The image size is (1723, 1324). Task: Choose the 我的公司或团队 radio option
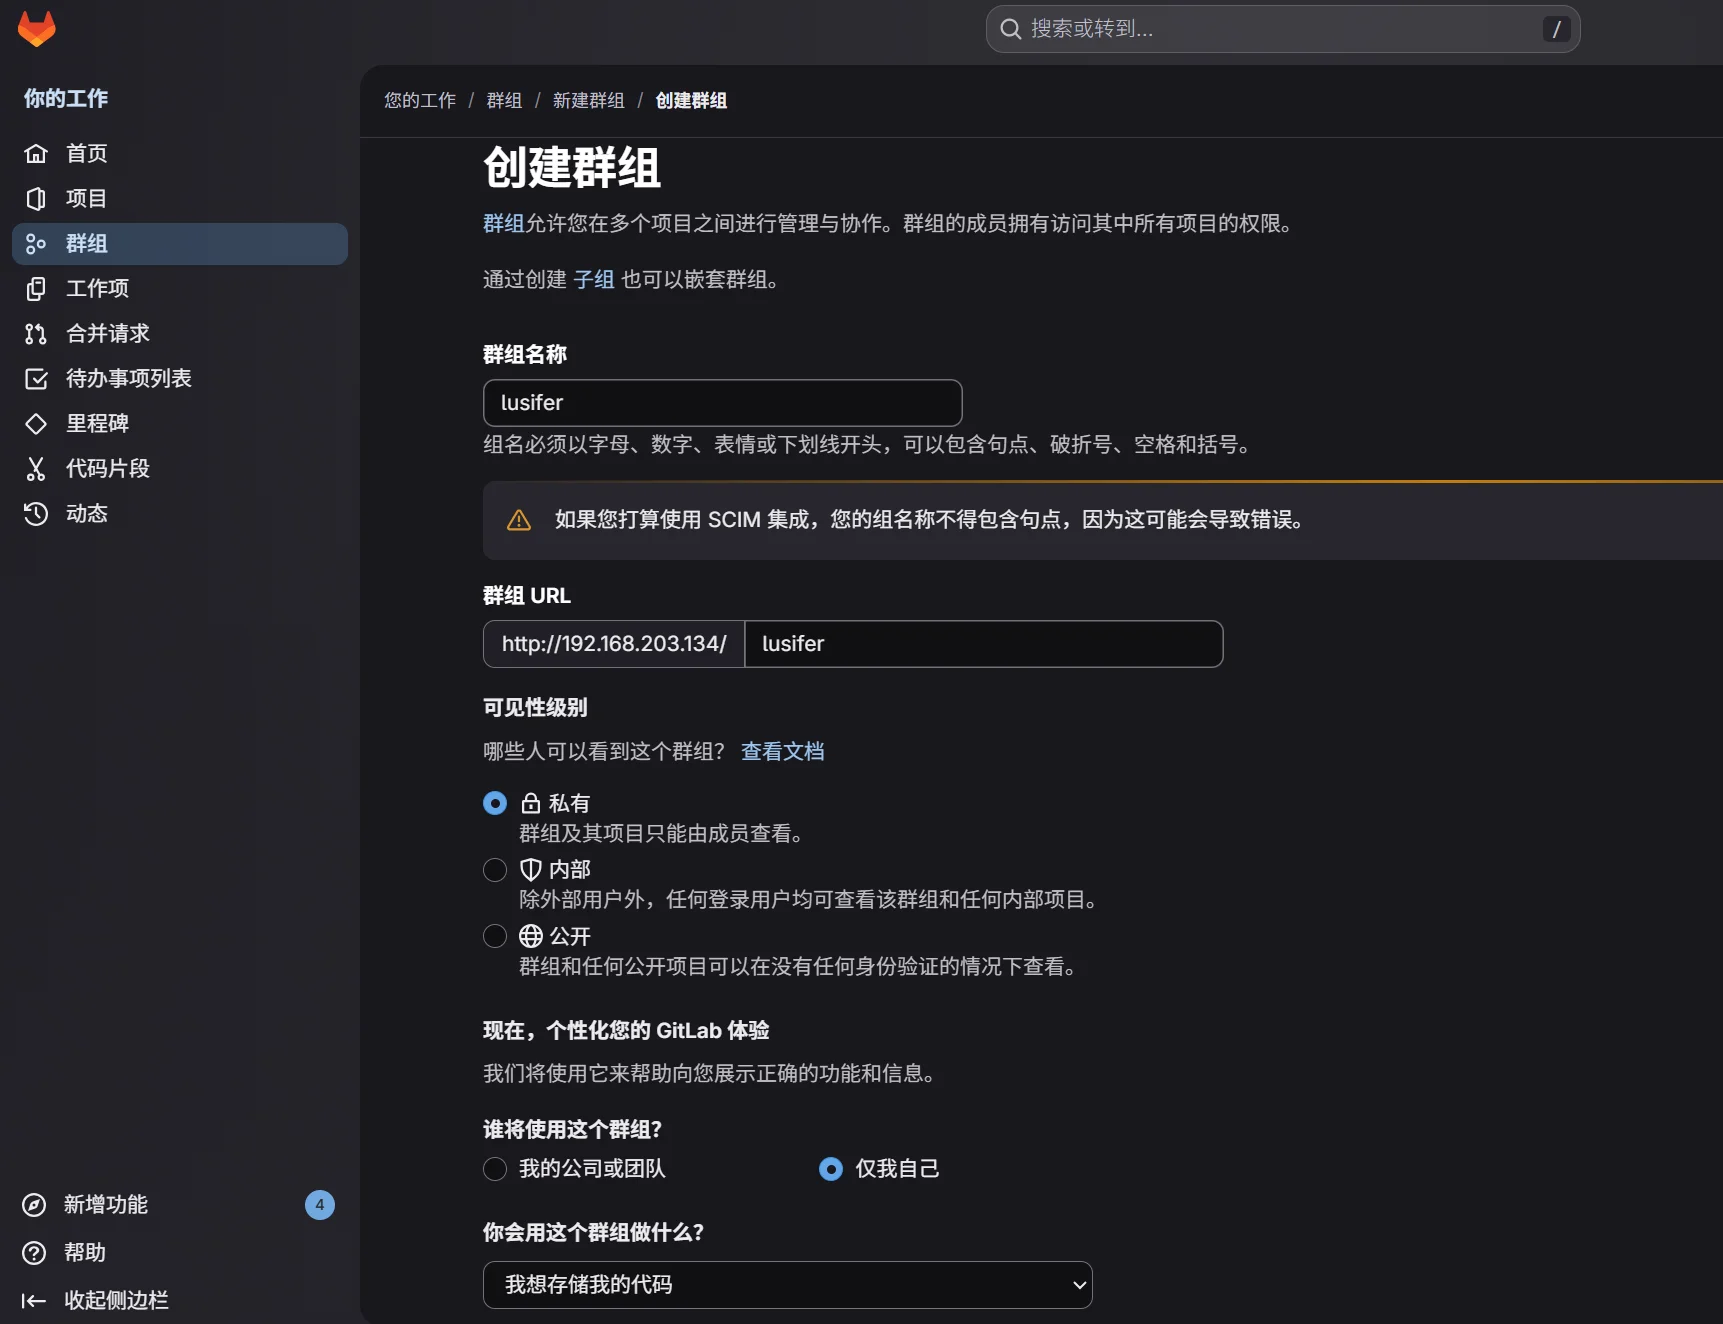click(x=495, y=1169)
